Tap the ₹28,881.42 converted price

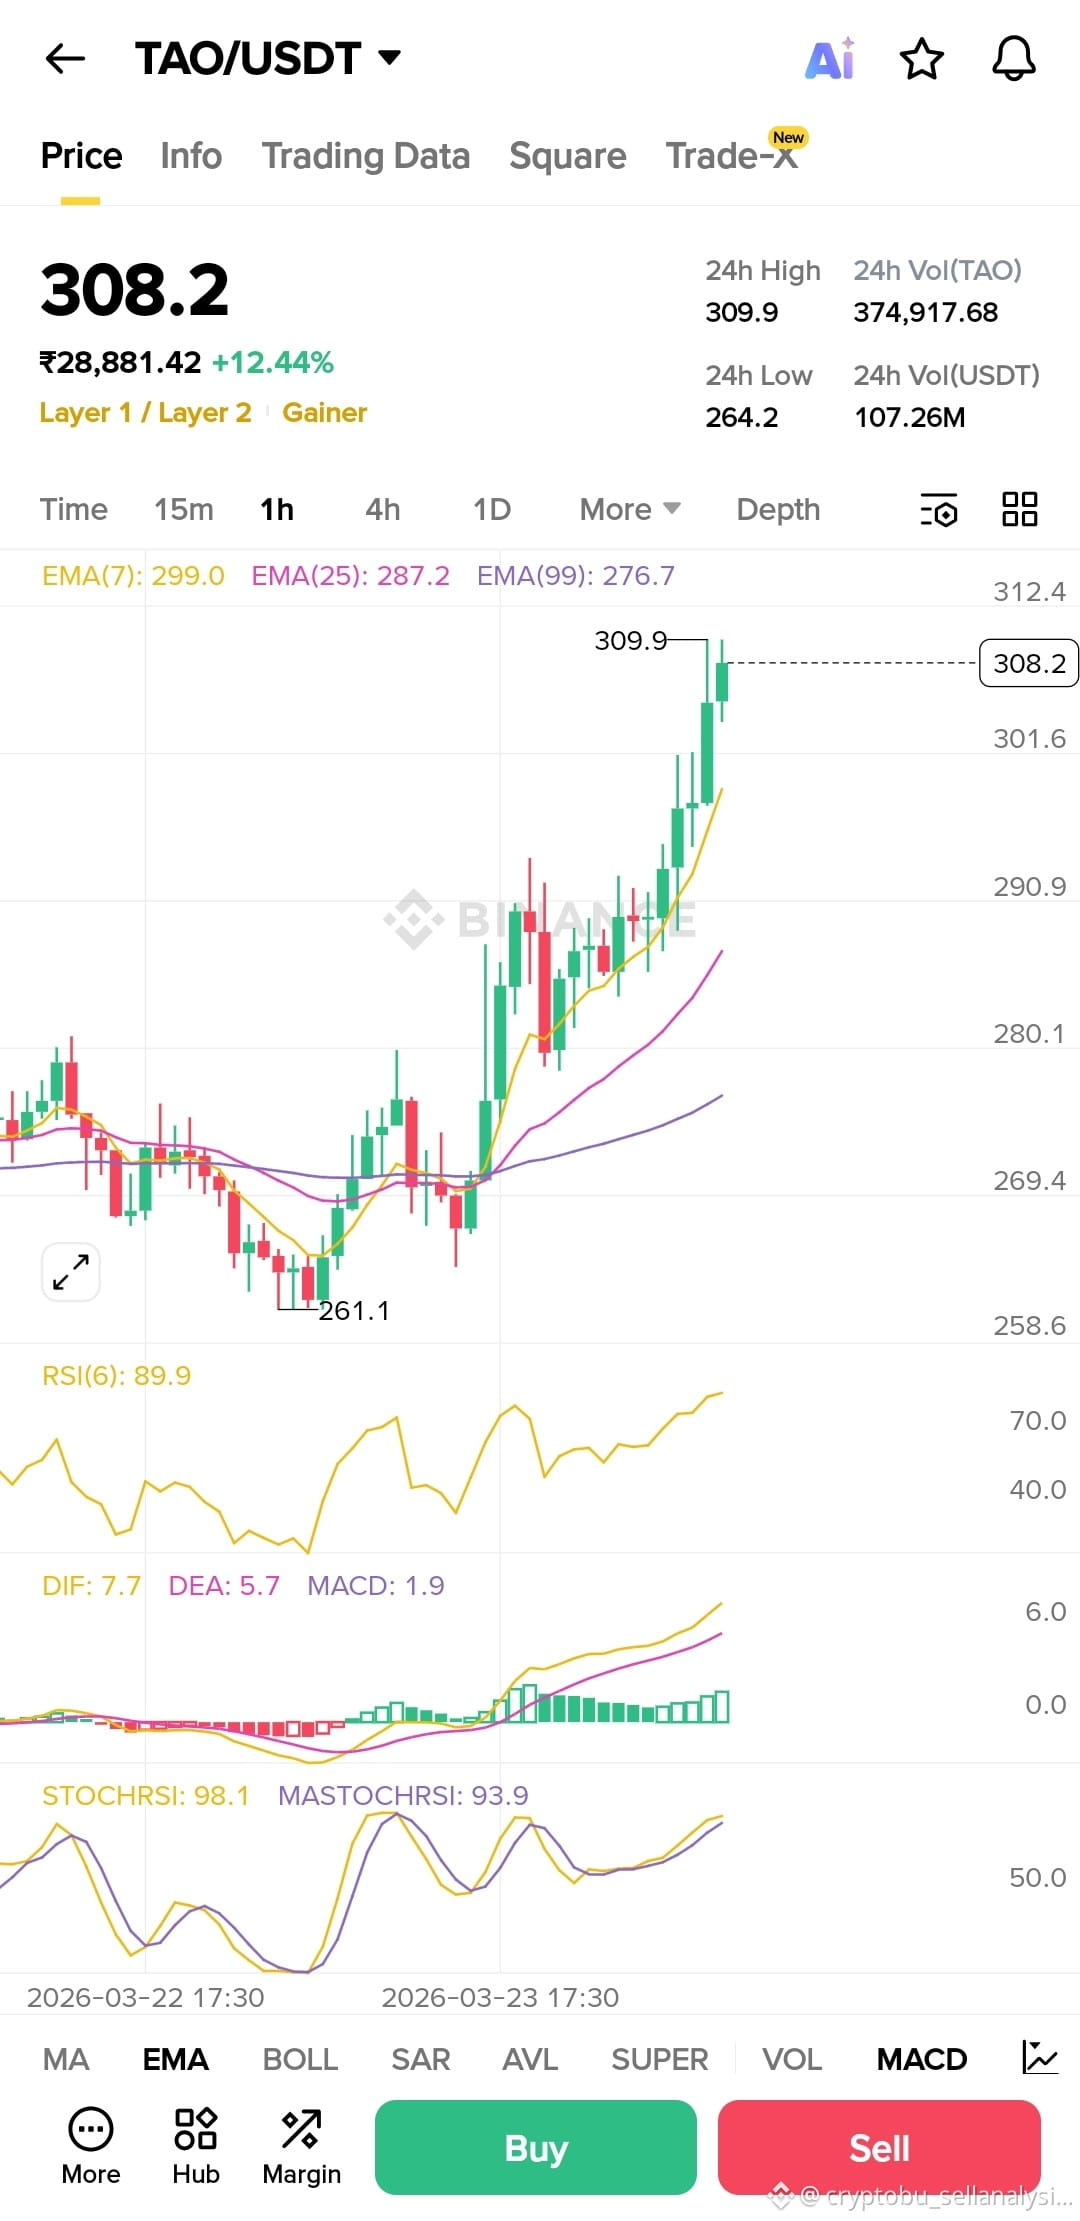120,362
